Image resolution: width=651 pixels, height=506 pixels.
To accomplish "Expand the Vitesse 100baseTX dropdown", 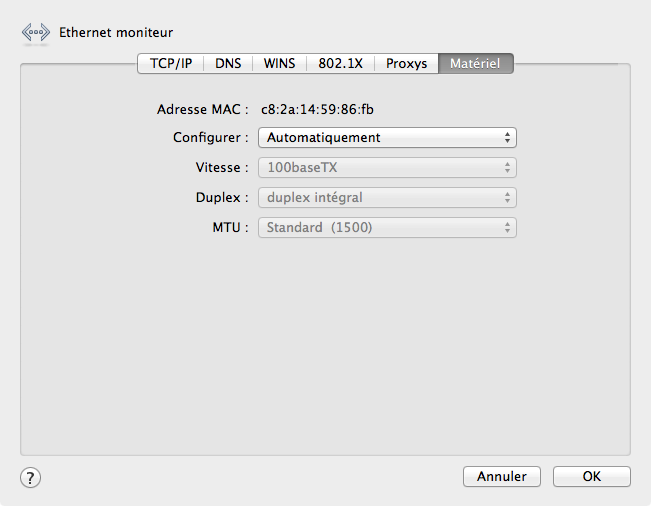I will click(387, 168).
